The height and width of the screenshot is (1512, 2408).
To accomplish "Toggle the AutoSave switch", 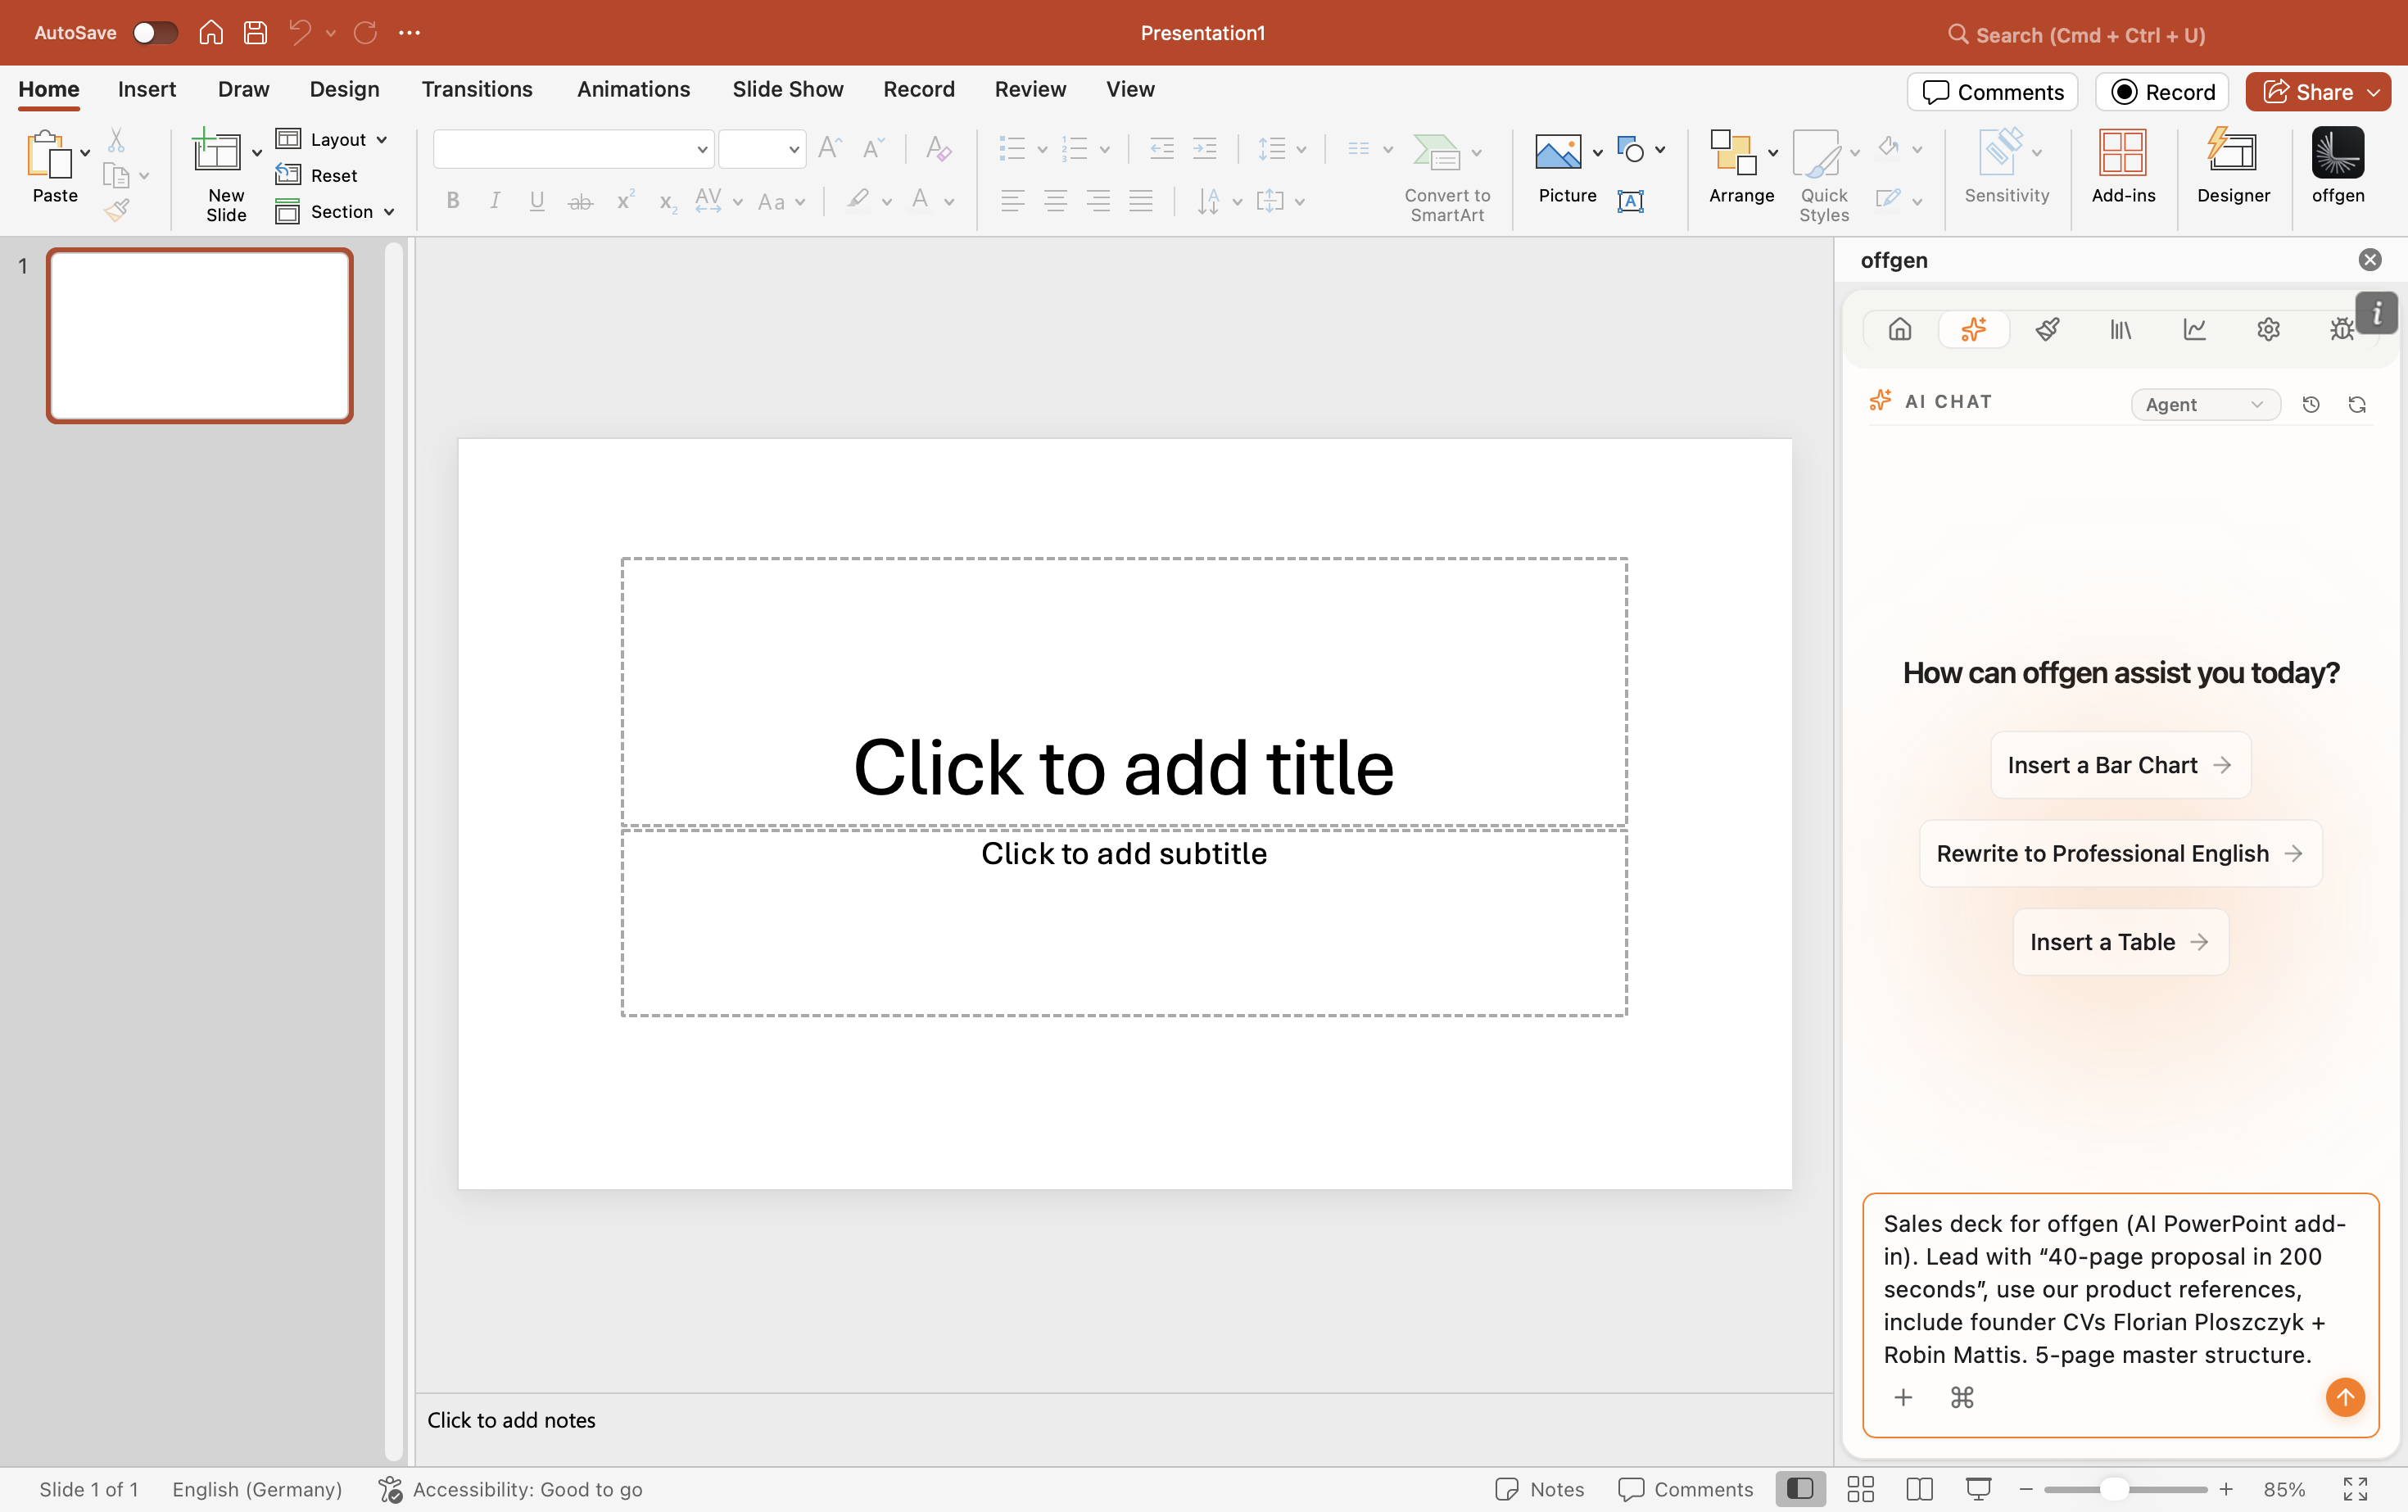I will (x=155, y=33).
